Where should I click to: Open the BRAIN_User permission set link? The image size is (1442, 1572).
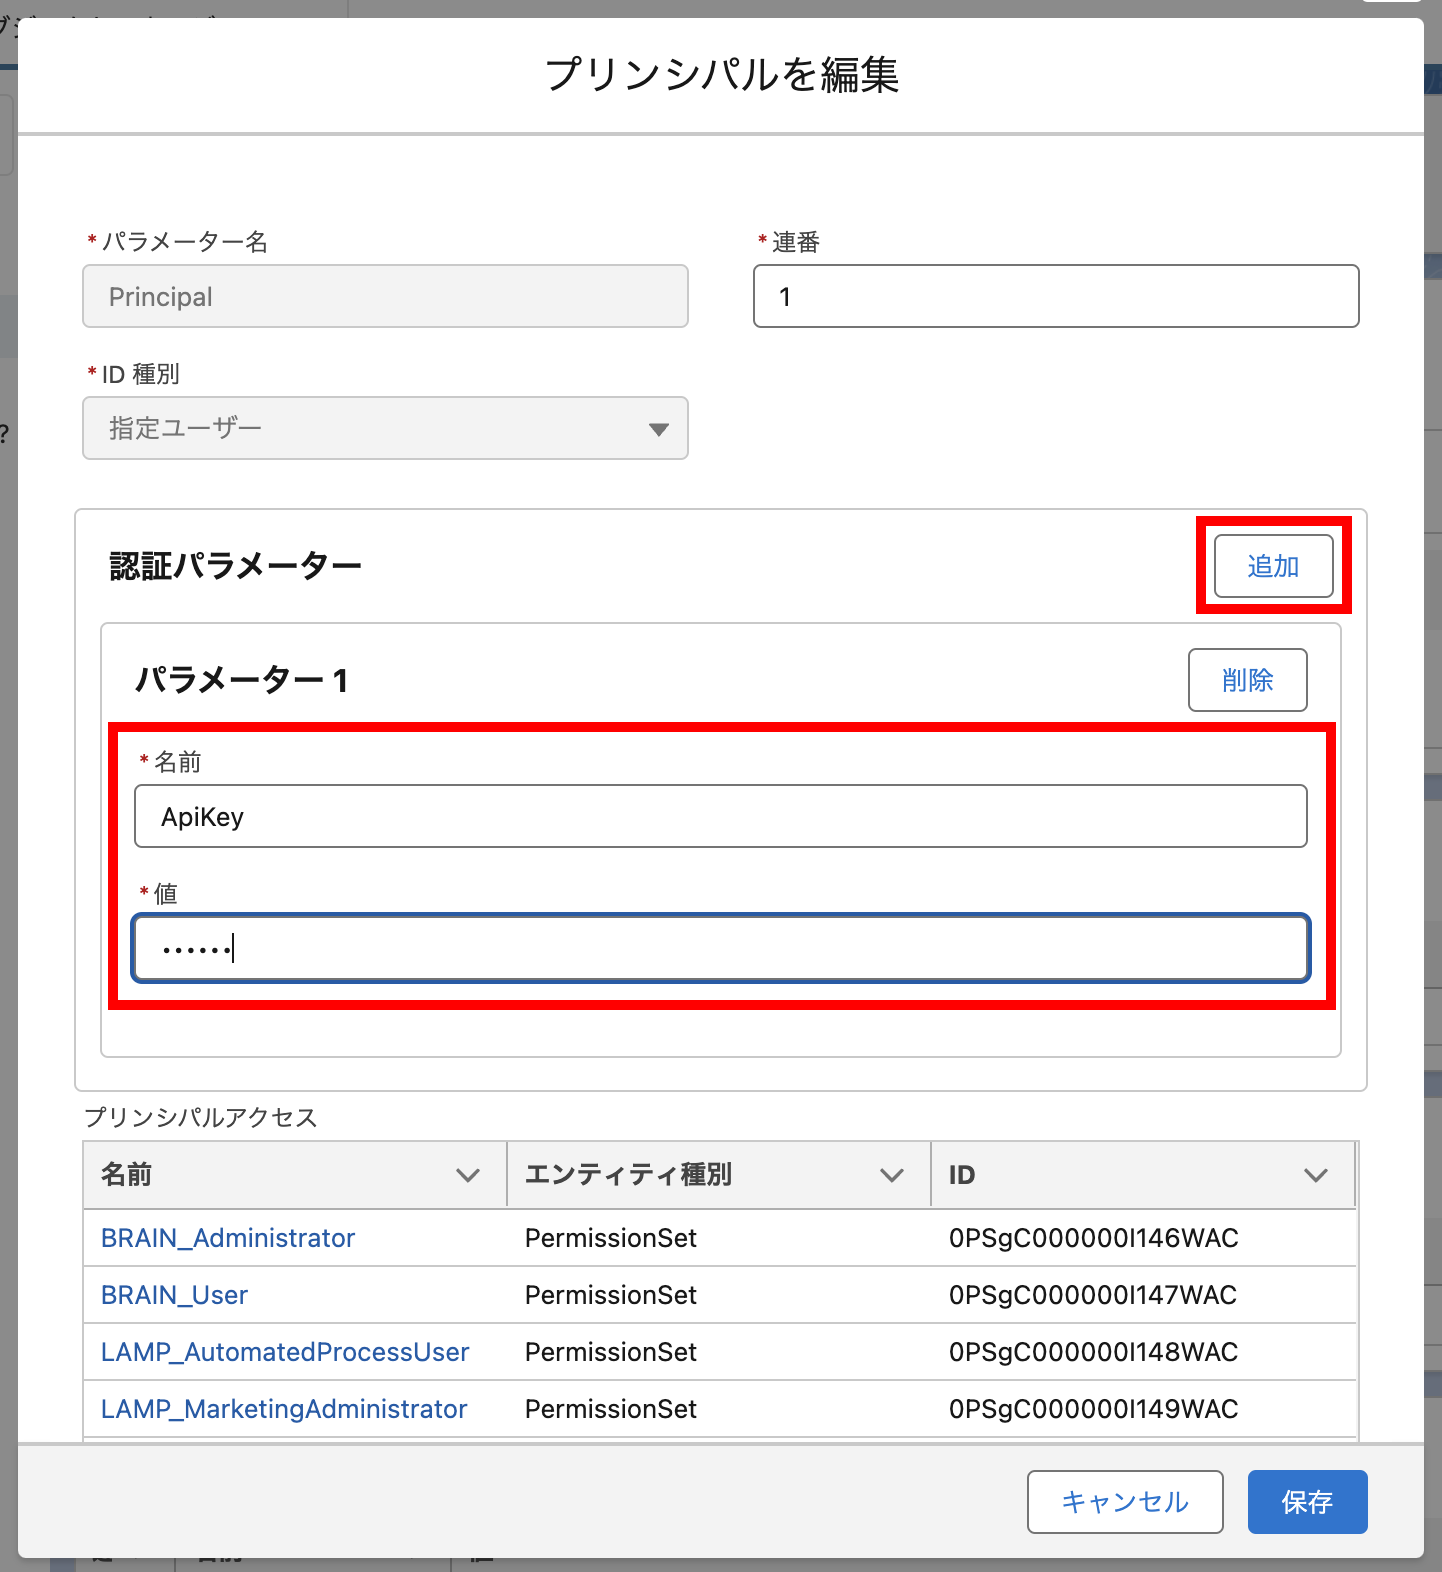point(174,1295)
